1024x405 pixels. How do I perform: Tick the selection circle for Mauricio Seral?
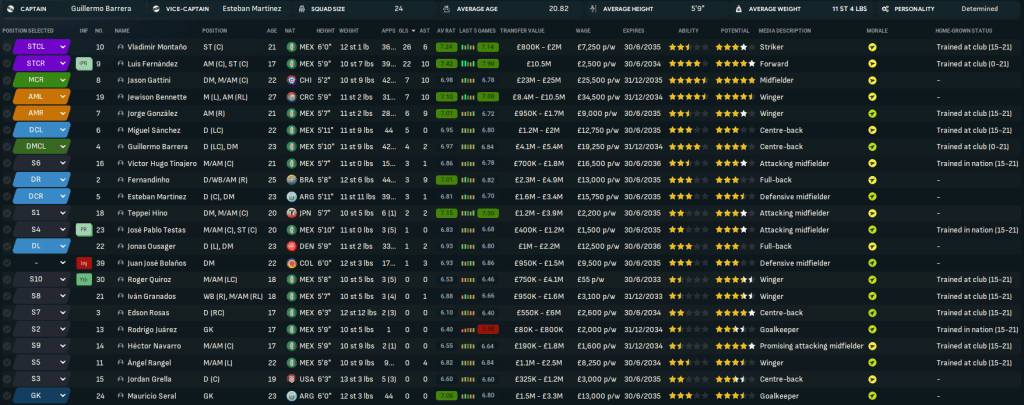[x=8, y=395]
